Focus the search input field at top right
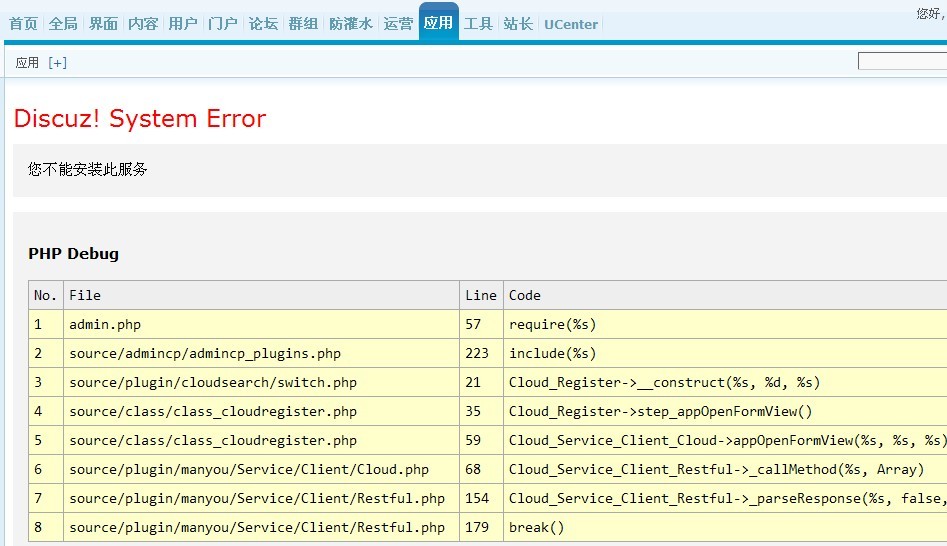The height and width of the screenshot is (546, 947). (x=902, y=61)
